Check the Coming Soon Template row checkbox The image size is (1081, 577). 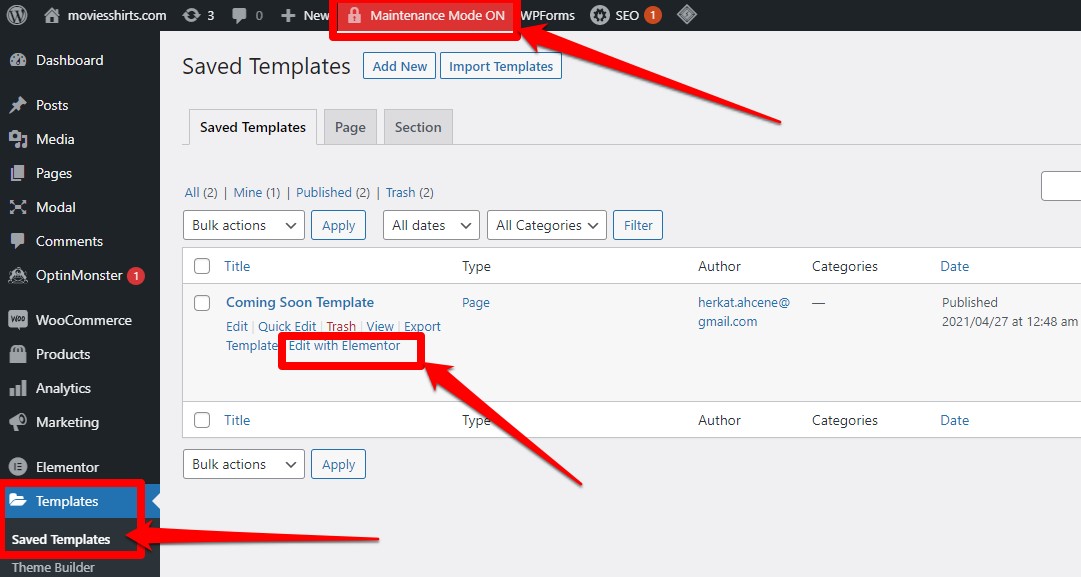point(202,303)
